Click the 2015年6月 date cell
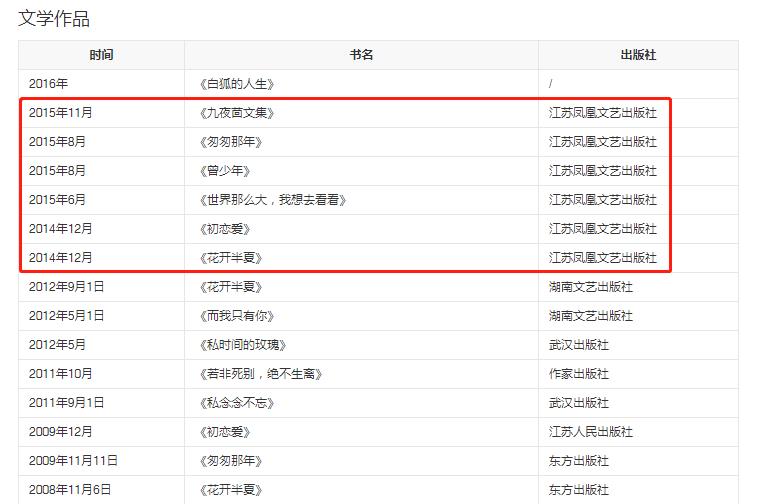Screen dimensions: 757x504 click(57, 200)
